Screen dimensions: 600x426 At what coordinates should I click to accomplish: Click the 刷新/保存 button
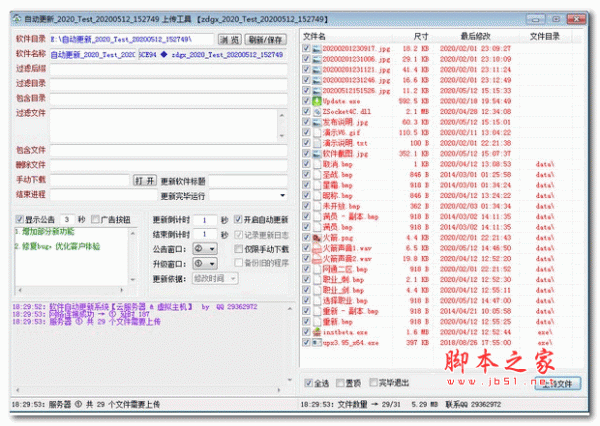[x=266, y=39]
